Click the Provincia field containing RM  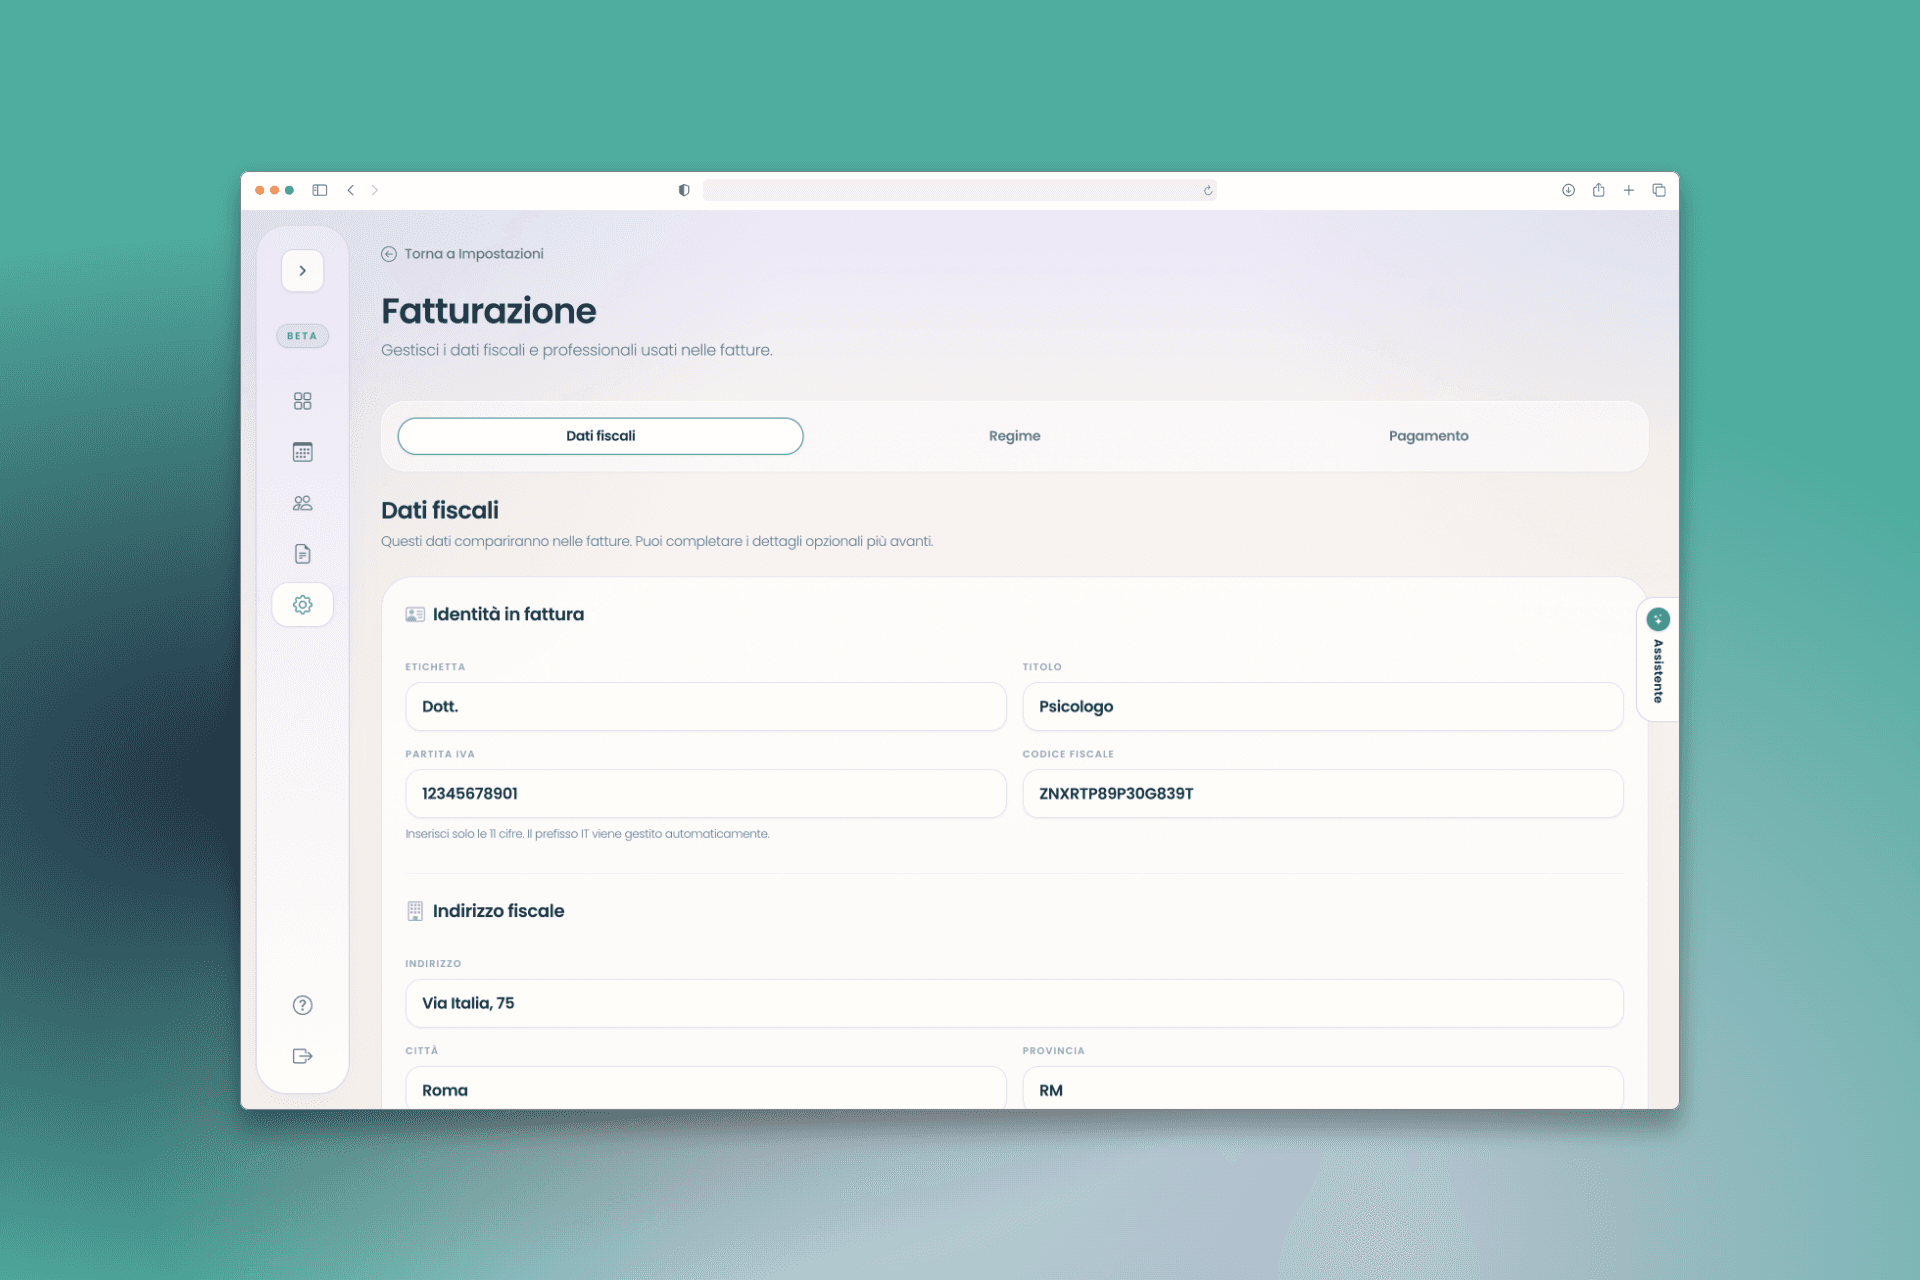(1322, 1088)
